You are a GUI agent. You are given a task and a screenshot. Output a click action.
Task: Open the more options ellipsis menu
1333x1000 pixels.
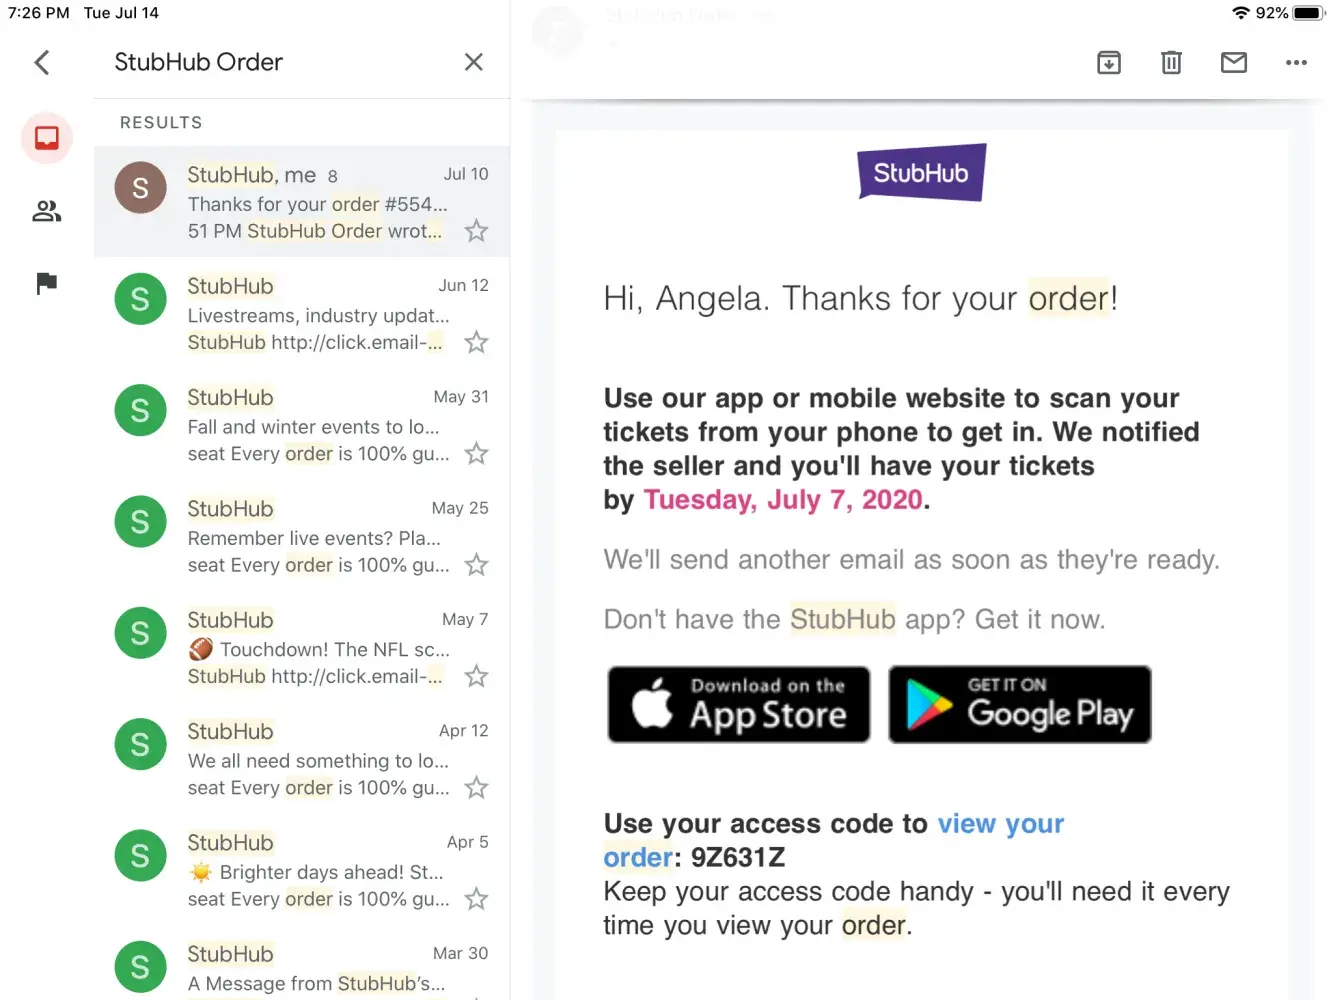pyautogui.click(x=1296, y=63)
